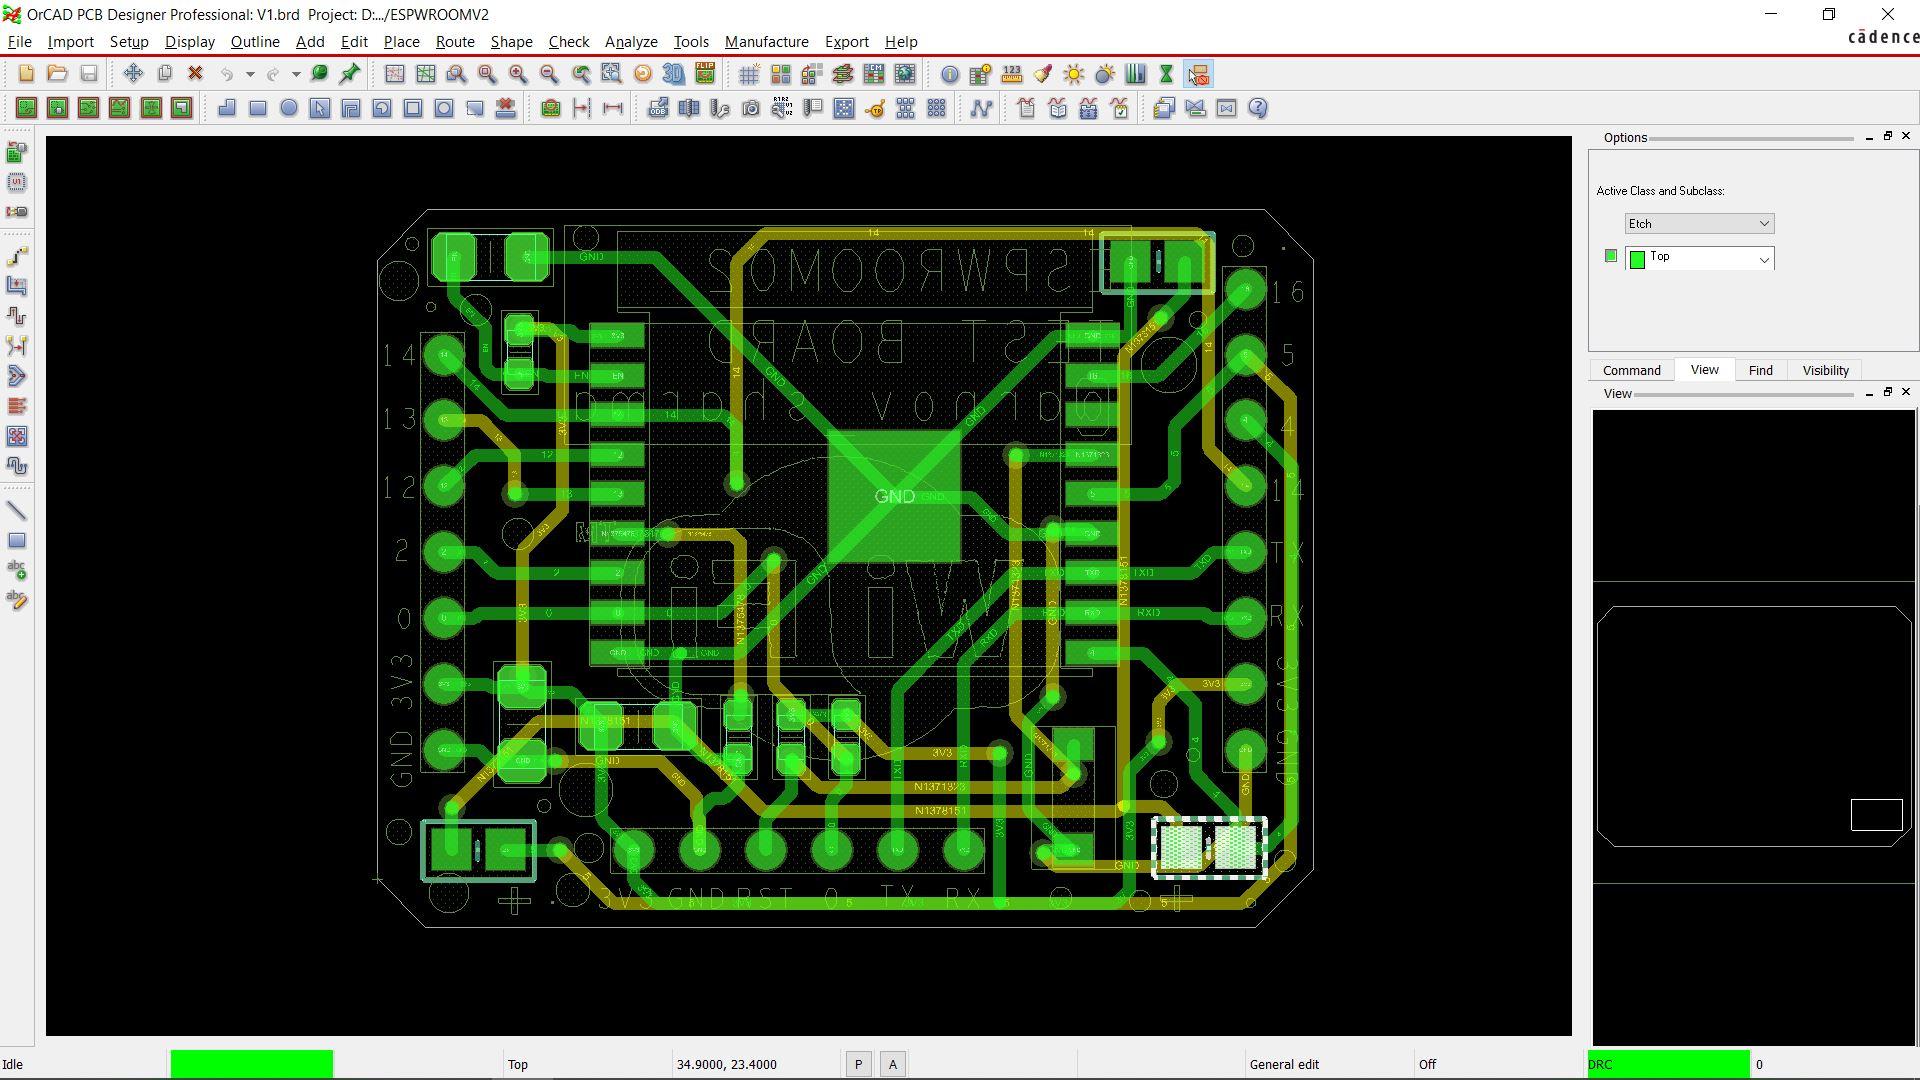The image size is (1920, 1080).
Task: Open the help question-mark icon
Action: pyautogui.click(x=1258, y=108)
